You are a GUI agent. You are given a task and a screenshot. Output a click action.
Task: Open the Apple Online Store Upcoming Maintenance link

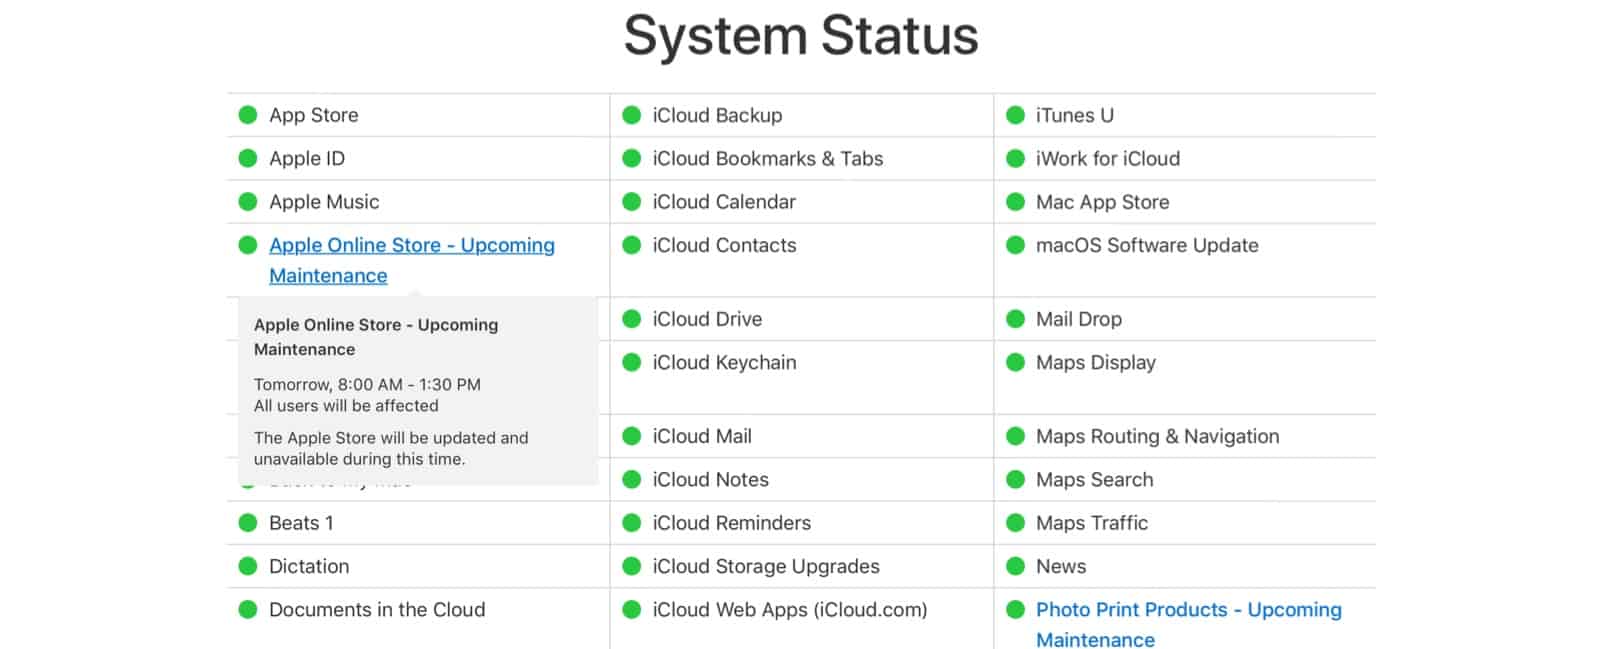coord(412,260)
